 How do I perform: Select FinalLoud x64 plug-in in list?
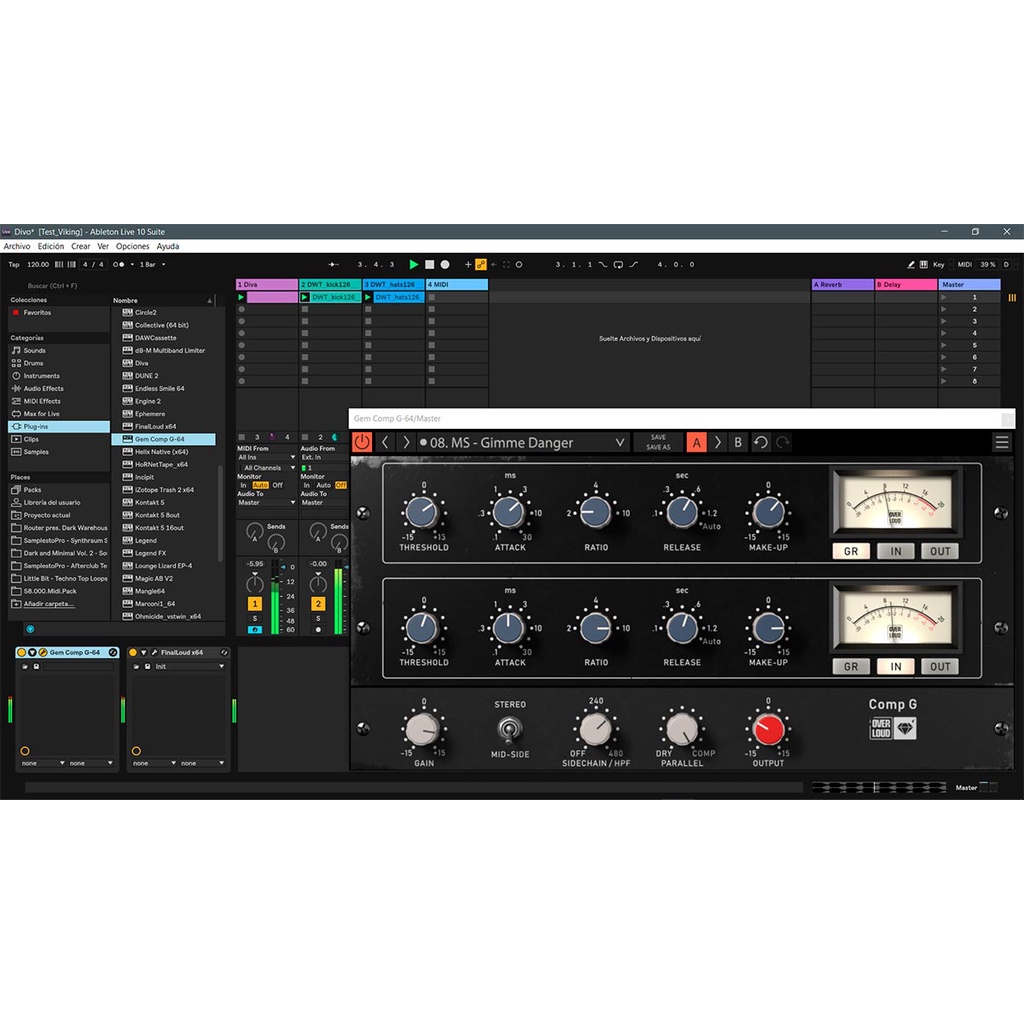pos(163,426)
